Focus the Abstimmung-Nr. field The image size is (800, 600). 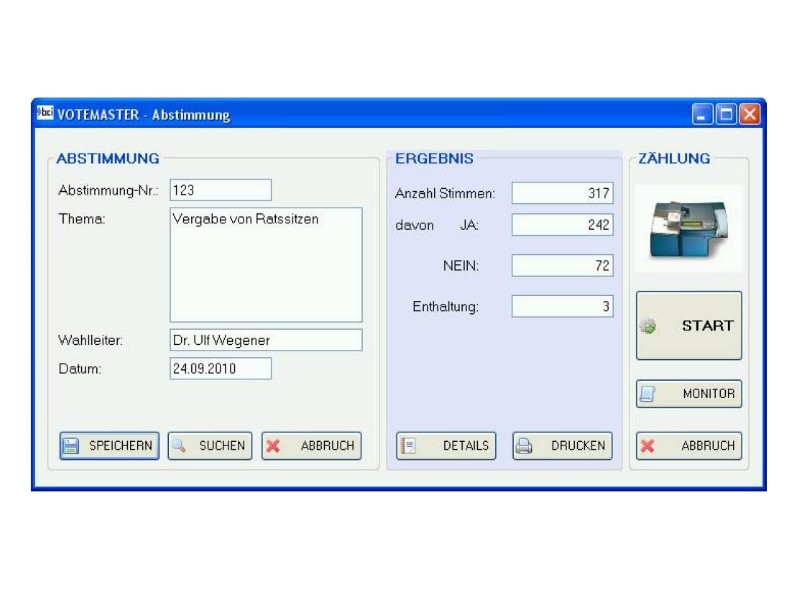221,190
